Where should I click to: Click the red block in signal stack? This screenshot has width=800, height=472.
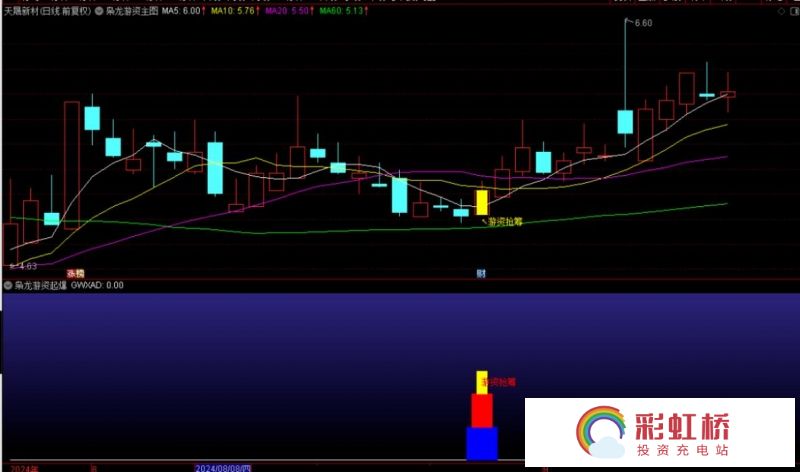click(482, 410)
